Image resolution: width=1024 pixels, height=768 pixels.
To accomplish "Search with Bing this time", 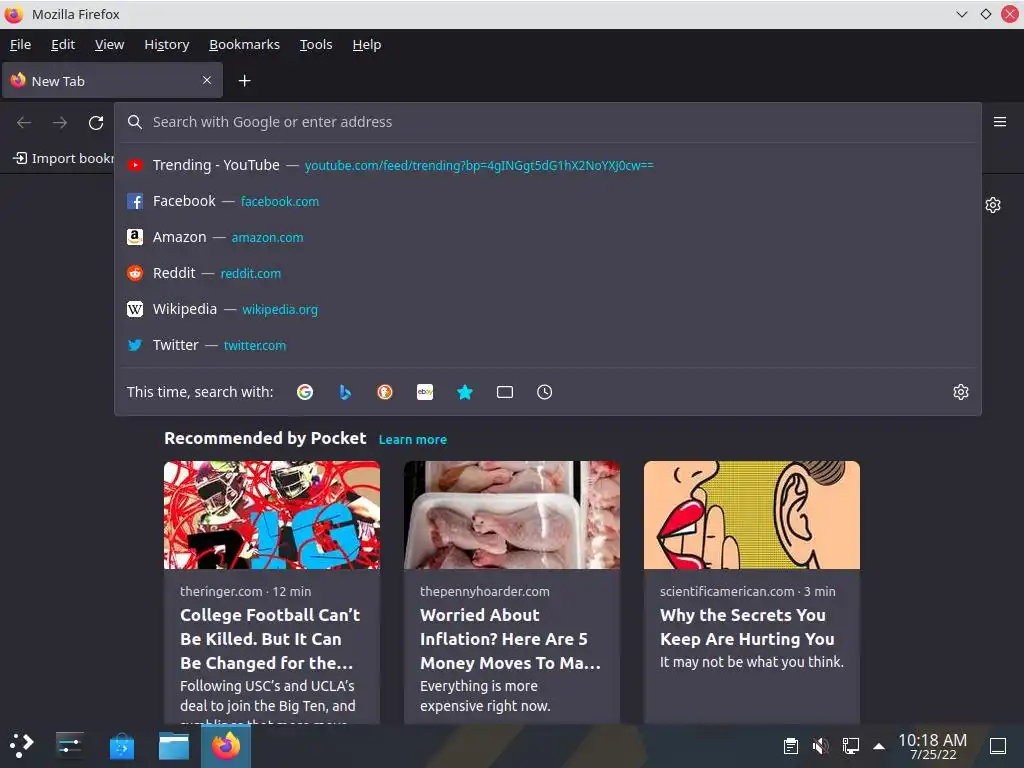I will coord(345,392).
